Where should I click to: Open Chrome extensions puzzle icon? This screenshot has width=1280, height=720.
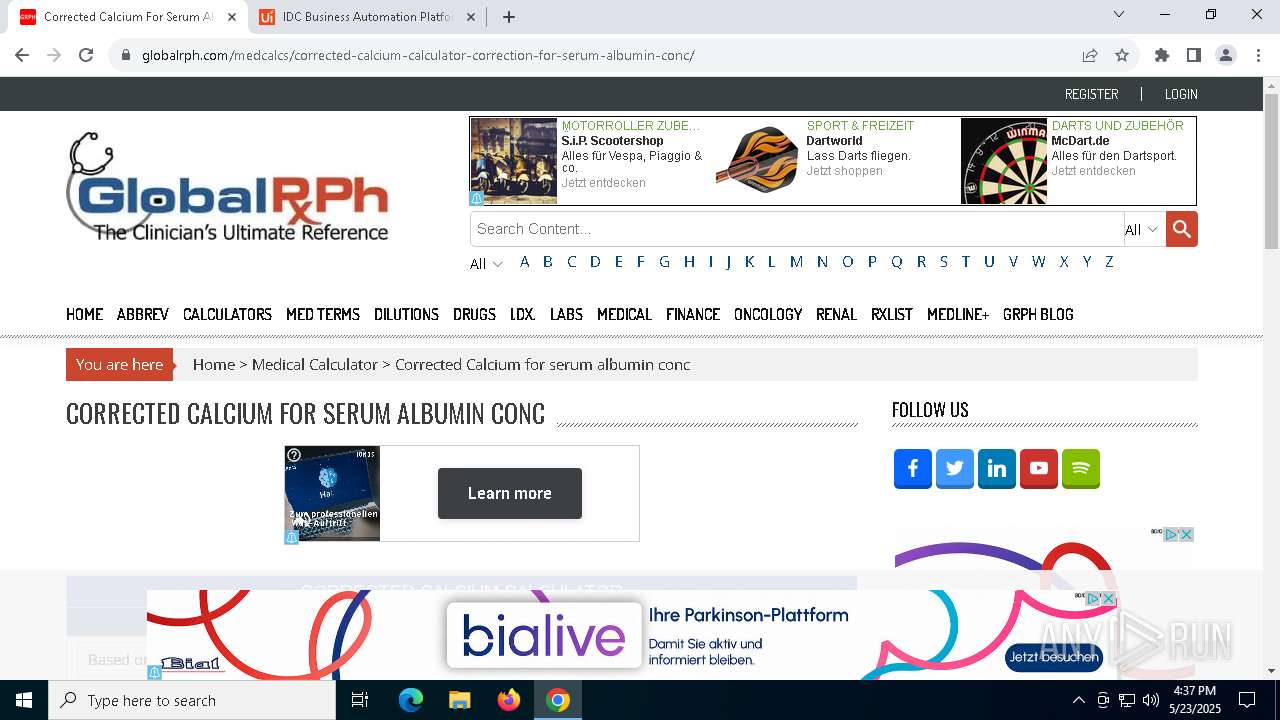pyautogui.click(x=1162, y=55)
